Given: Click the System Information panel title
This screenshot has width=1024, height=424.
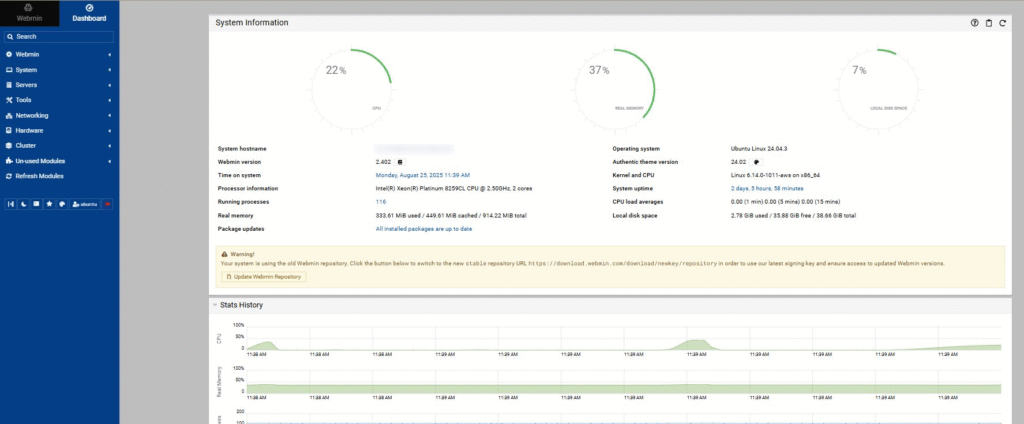Looking at the screenshot, I should (x=251, y=23).
